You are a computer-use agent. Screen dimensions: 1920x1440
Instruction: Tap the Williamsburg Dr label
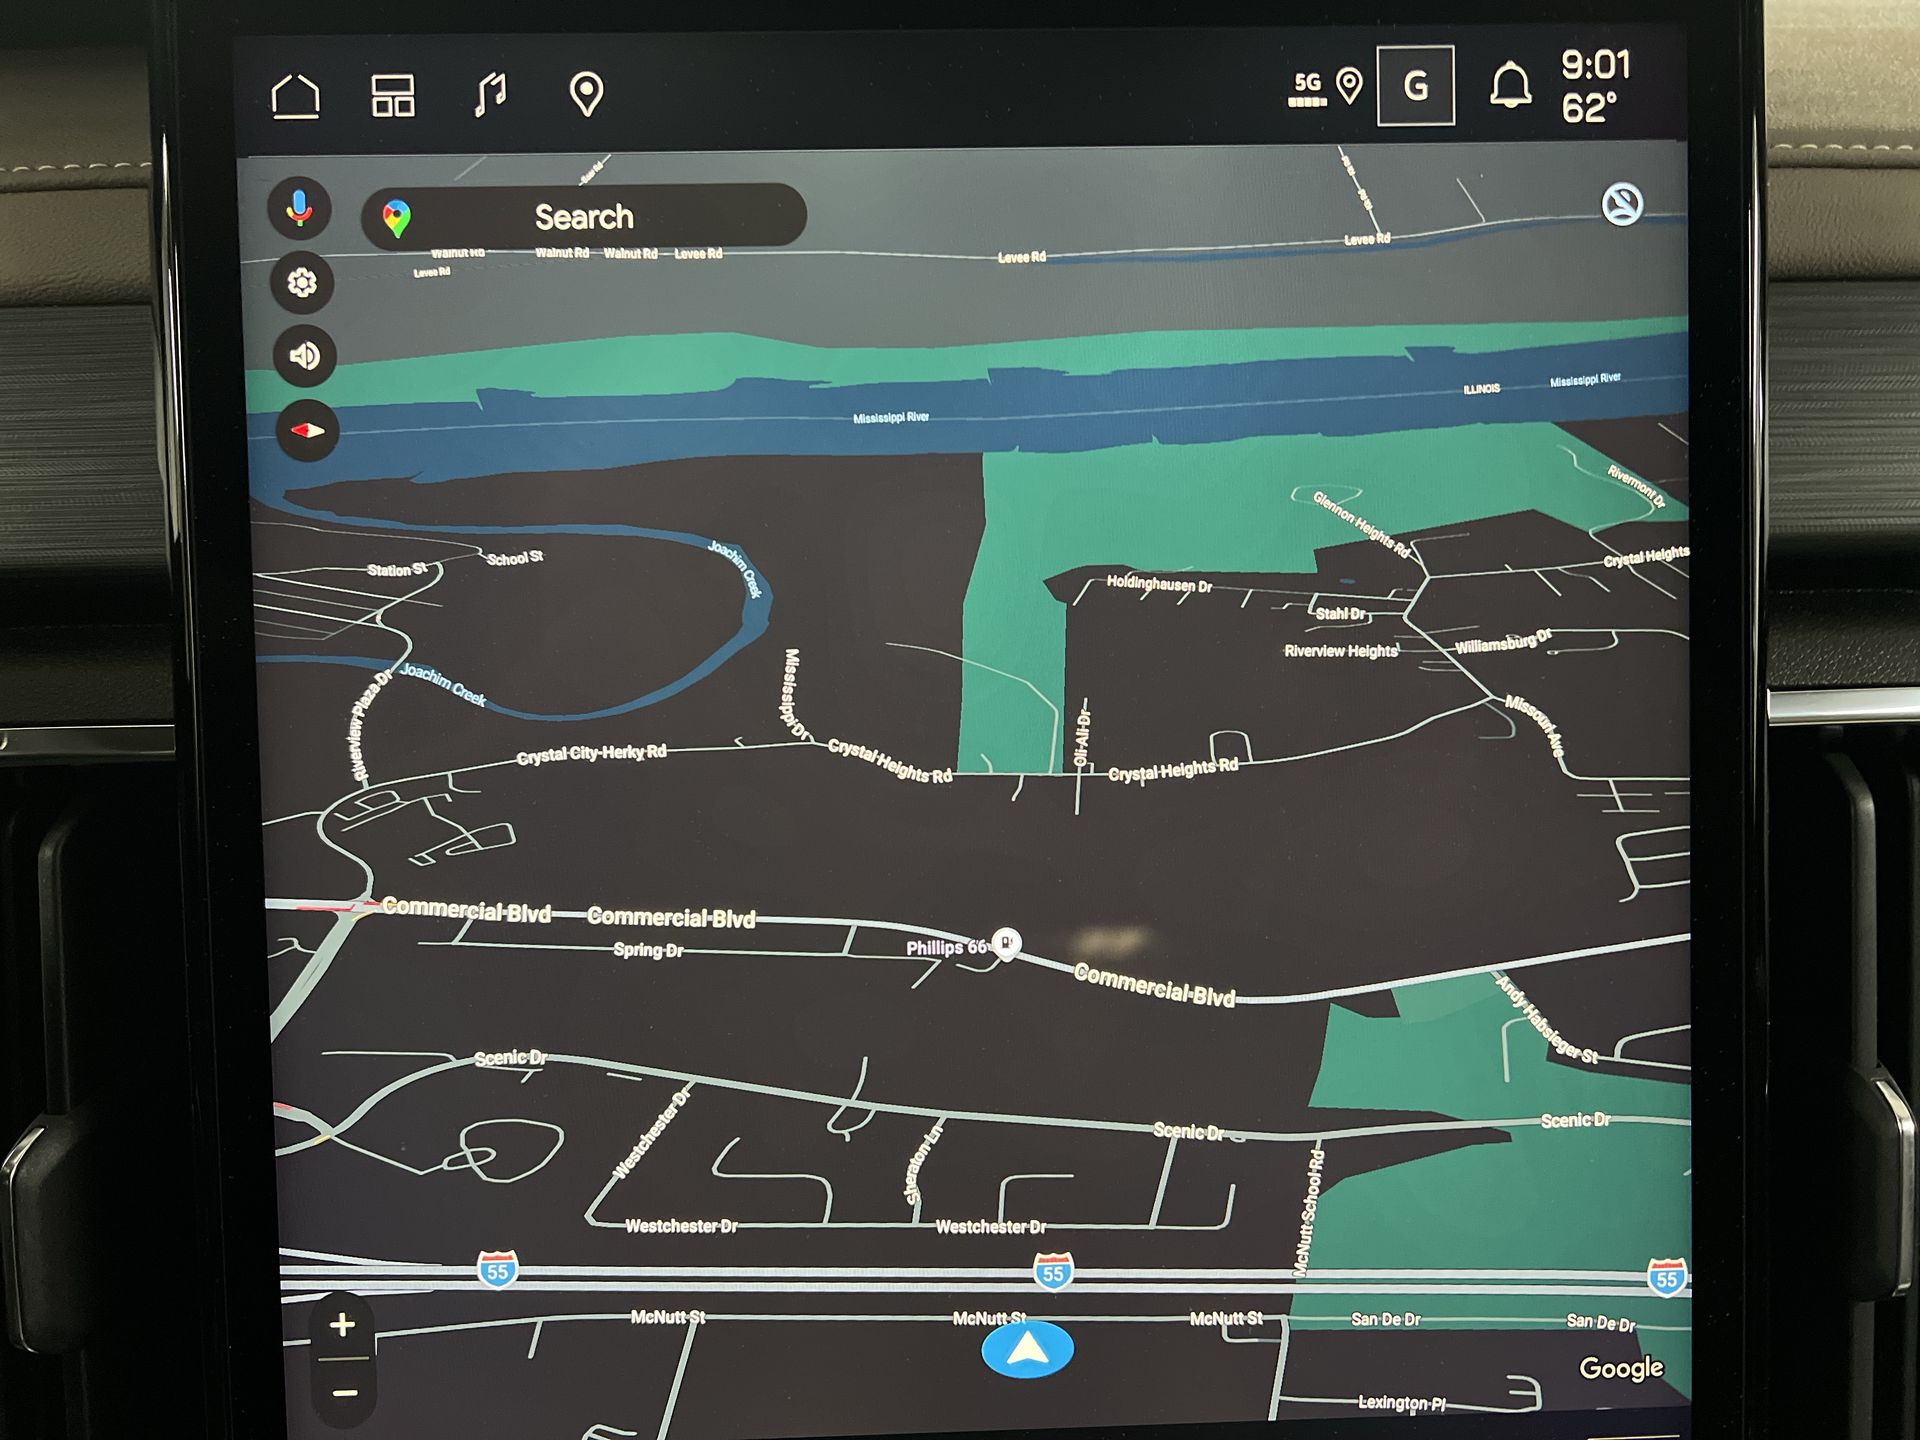[1503, 641]
